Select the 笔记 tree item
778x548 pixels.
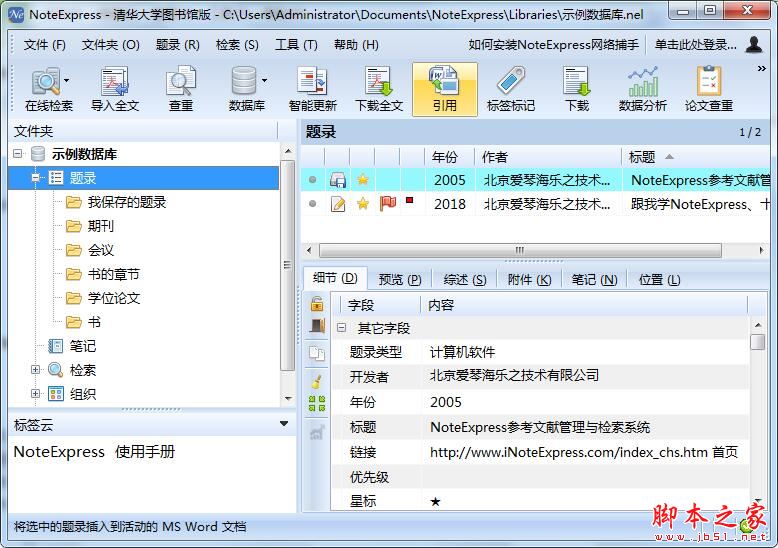[x=82, y=346]
